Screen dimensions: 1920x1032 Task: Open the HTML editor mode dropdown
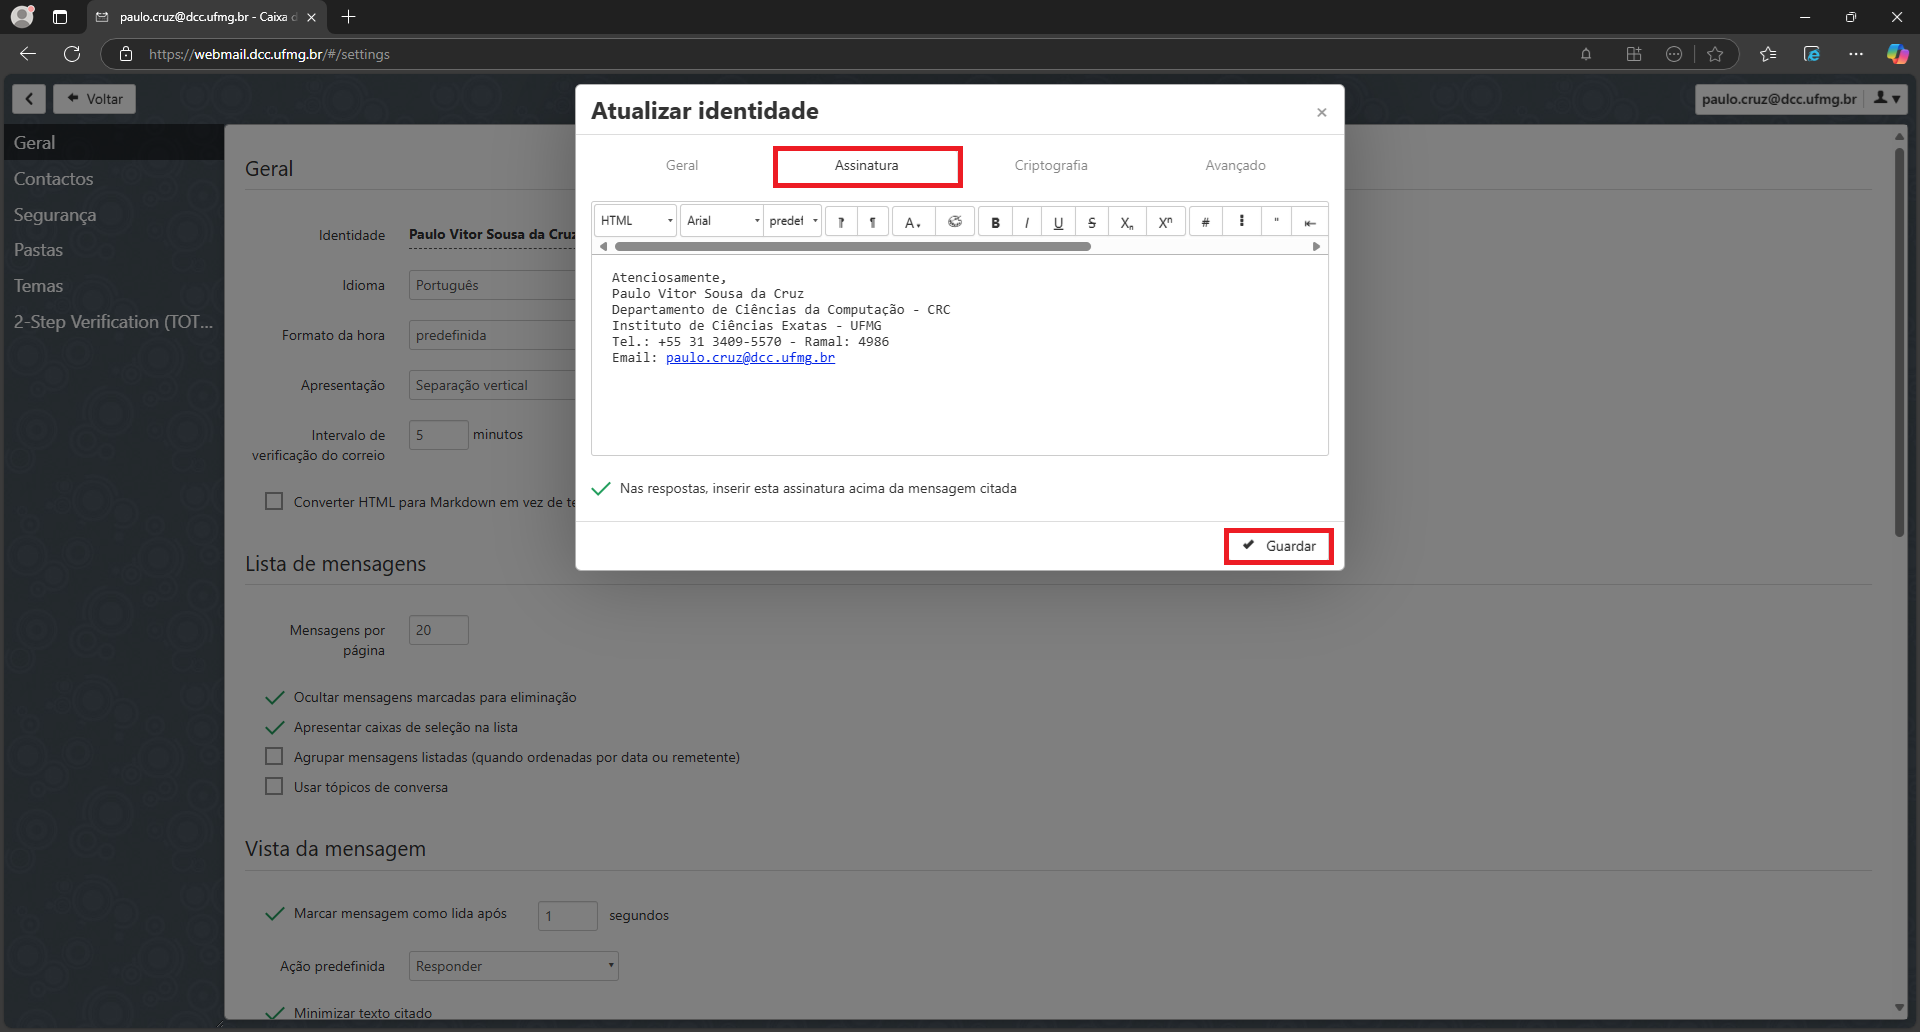coord(636,221)
